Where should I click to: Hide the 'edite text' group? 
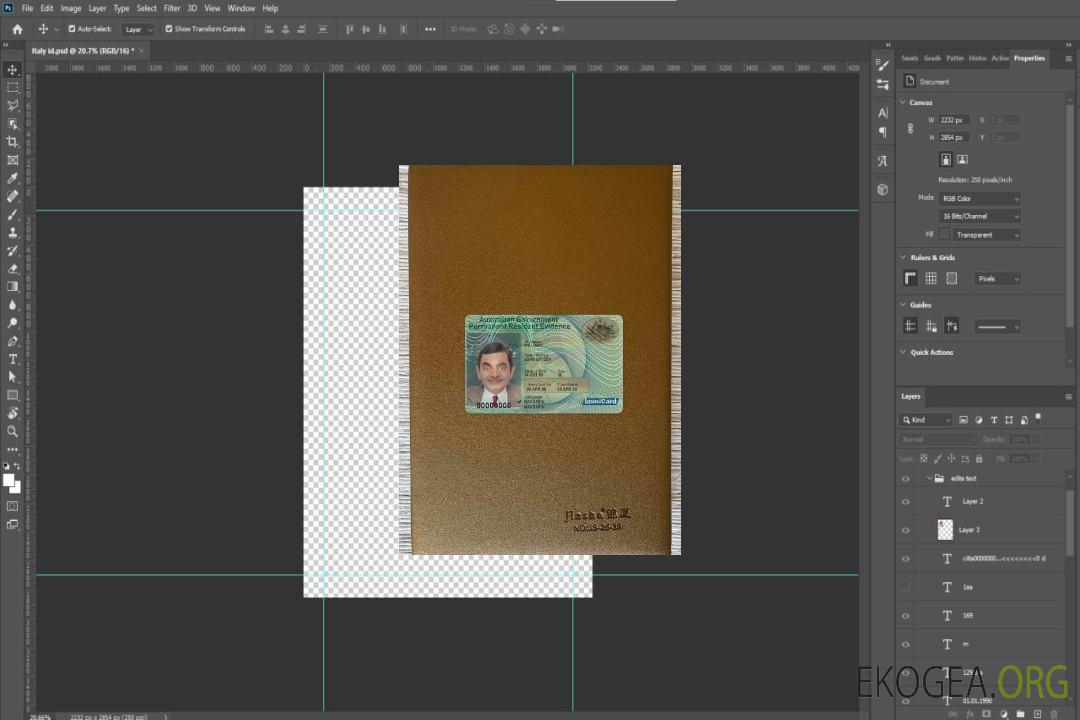point(906,478)
